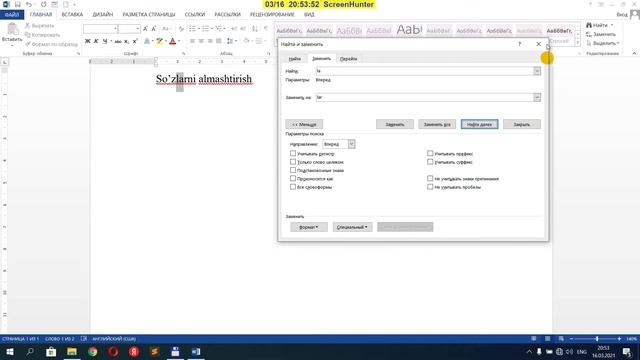This screenshot has width=640, height=360.
Task: Click the text effects icon
Action: tap(147, 41)
